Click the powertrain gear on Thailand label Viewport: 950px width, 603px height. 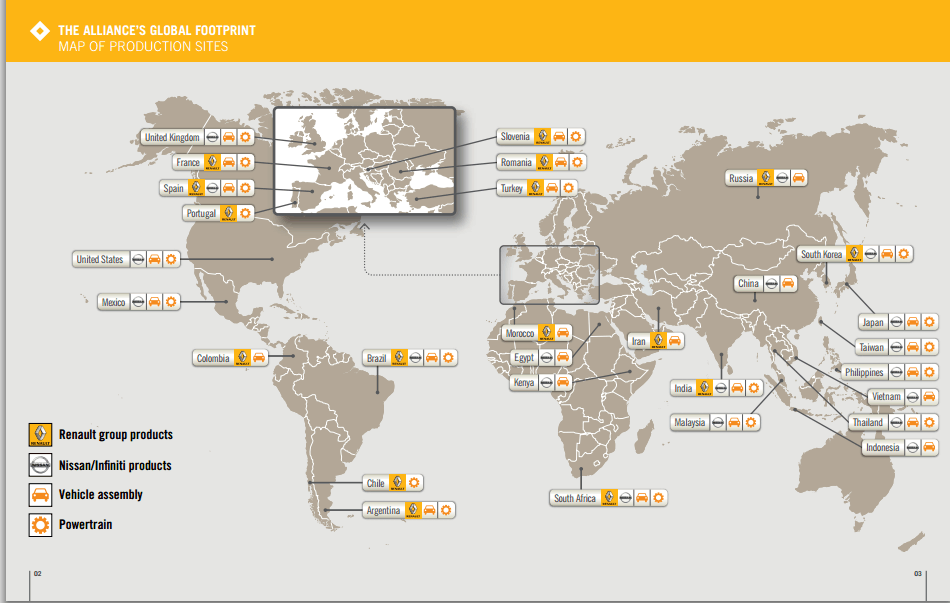(x=929, y=422)
